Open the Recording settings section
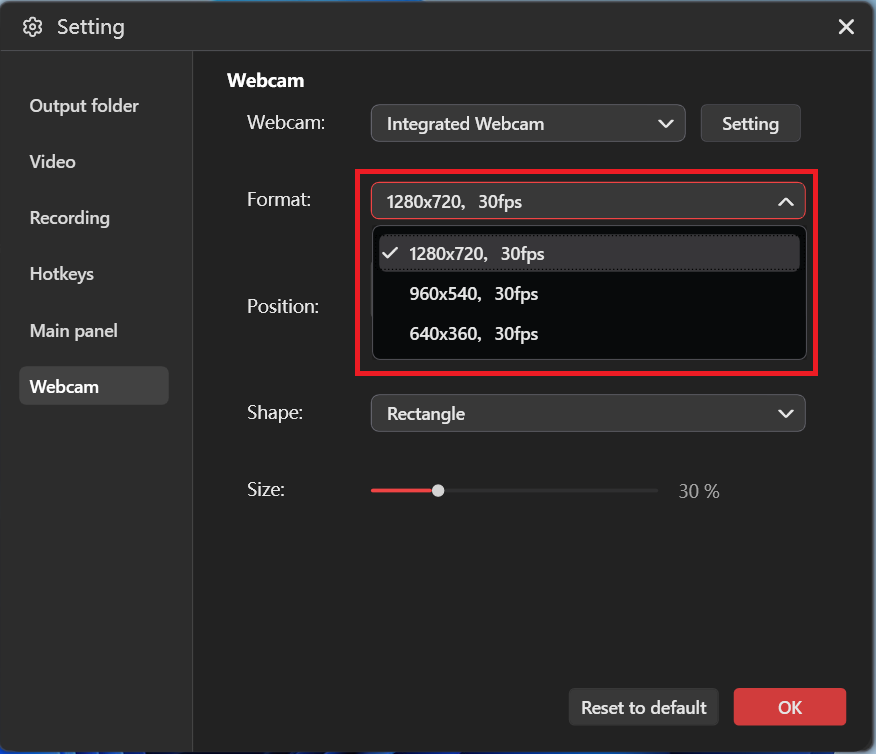876x754 pixels. 69,217
